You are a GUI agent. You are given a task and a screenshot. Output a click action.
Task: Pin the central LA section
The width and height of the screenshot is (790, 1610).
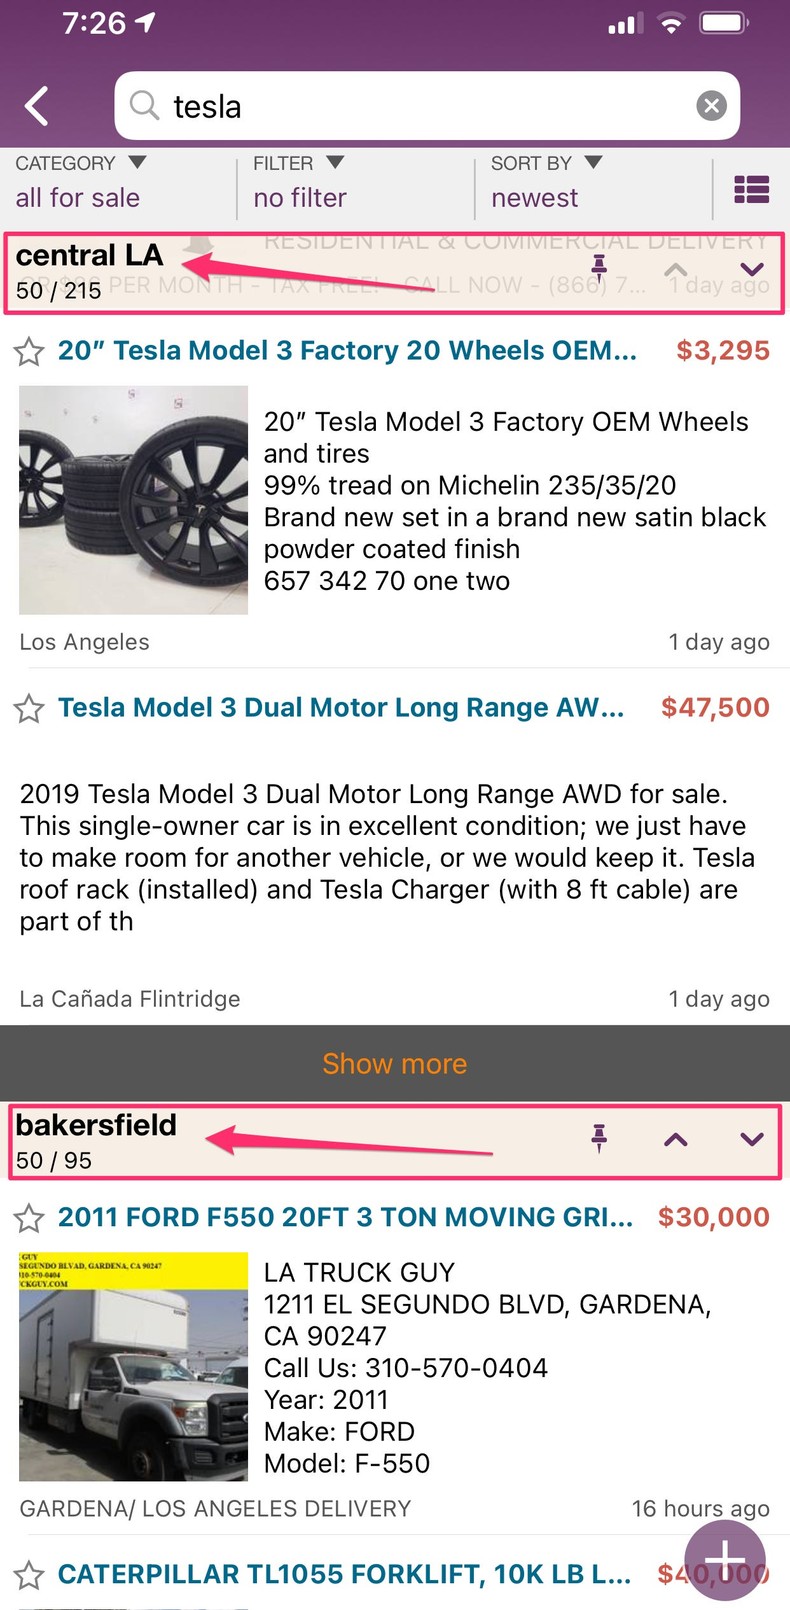(x=599, y=268)
